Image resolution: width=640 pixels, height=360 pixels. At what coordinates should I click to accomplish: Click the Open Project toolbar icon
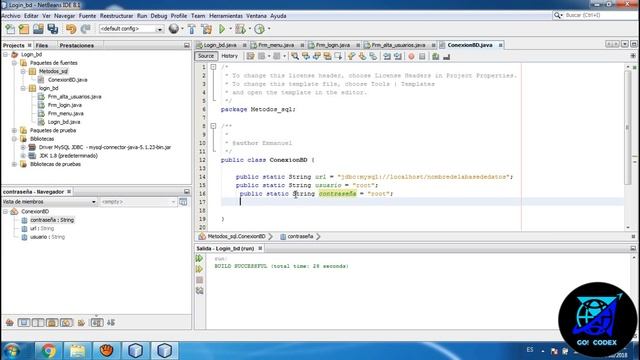[38, 29]
